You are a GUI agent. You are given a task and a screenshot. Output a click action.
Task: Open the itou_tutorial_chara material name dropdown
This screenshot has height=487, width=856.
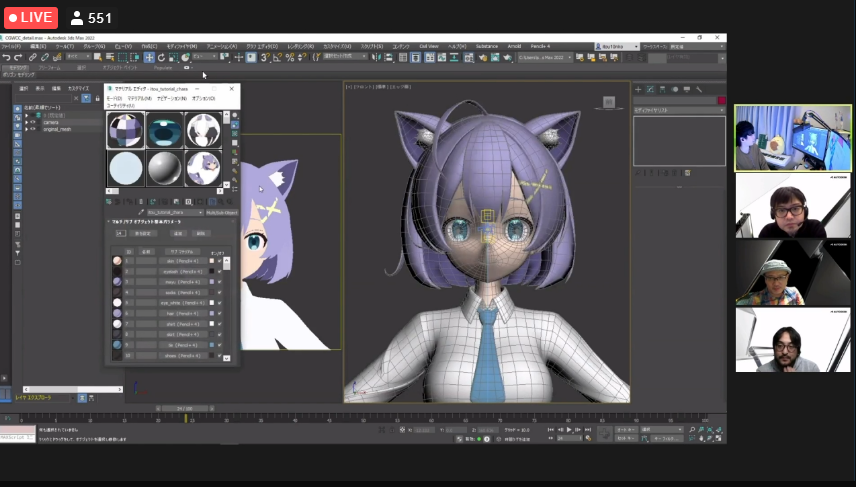click(x=175, y=212)
